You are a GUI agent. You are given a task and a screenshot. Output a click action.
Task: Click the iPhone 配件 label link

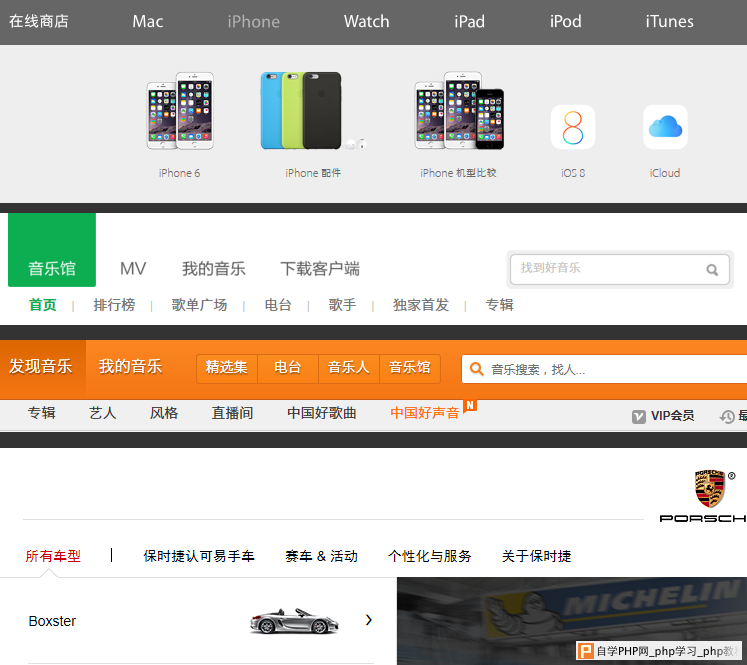[x=313, y=173]
